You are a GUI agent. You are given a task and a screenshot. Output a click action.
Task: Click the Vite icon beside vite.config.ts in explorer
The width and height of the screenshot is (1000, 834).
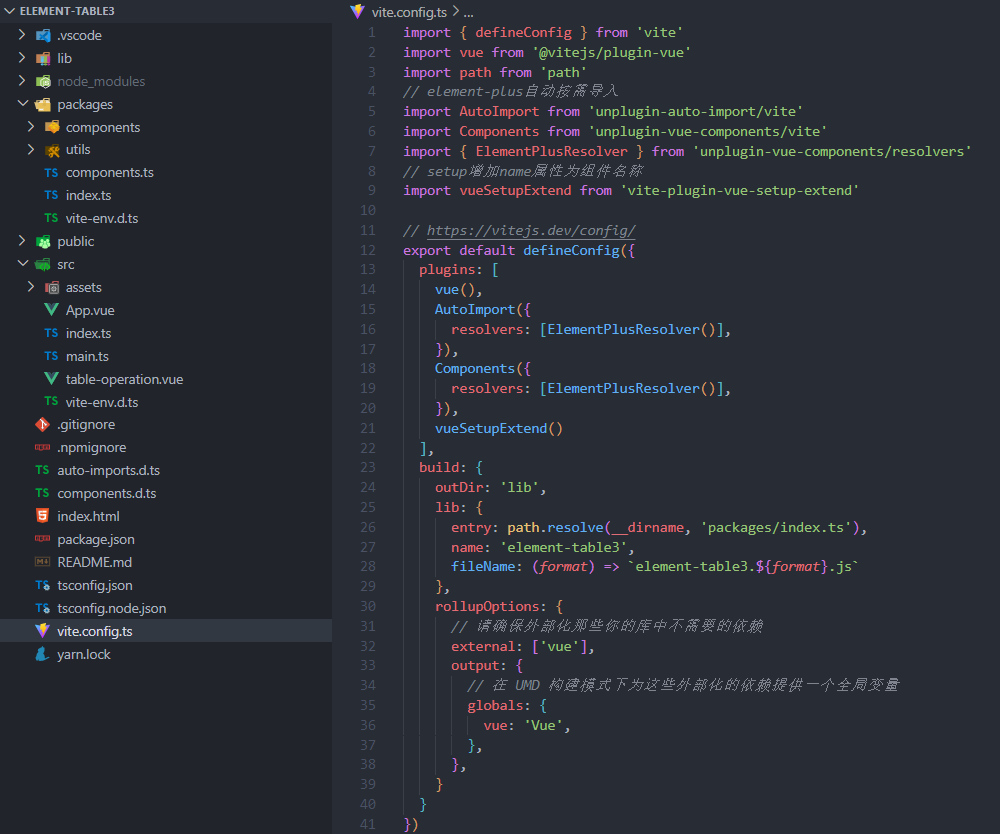[43, 631]
